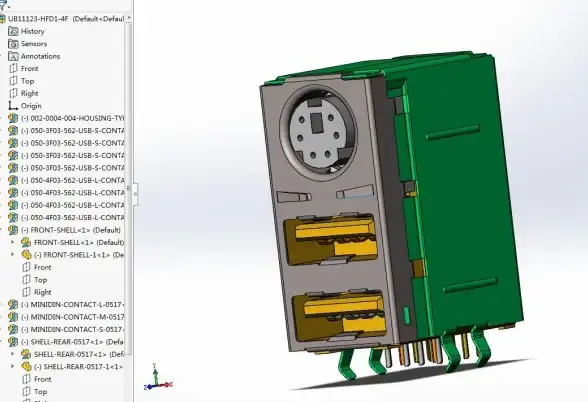Click the Annotations folder icon
The width and height of the screenshot is (588, 402).
13,56
